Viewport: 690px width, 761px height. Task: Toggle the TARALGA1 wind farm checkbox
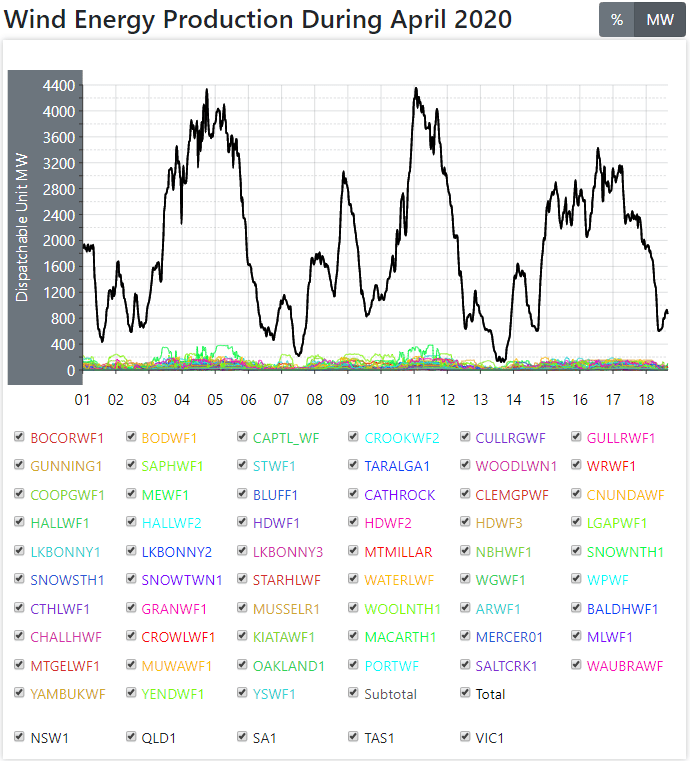click(x=355, y=466)
